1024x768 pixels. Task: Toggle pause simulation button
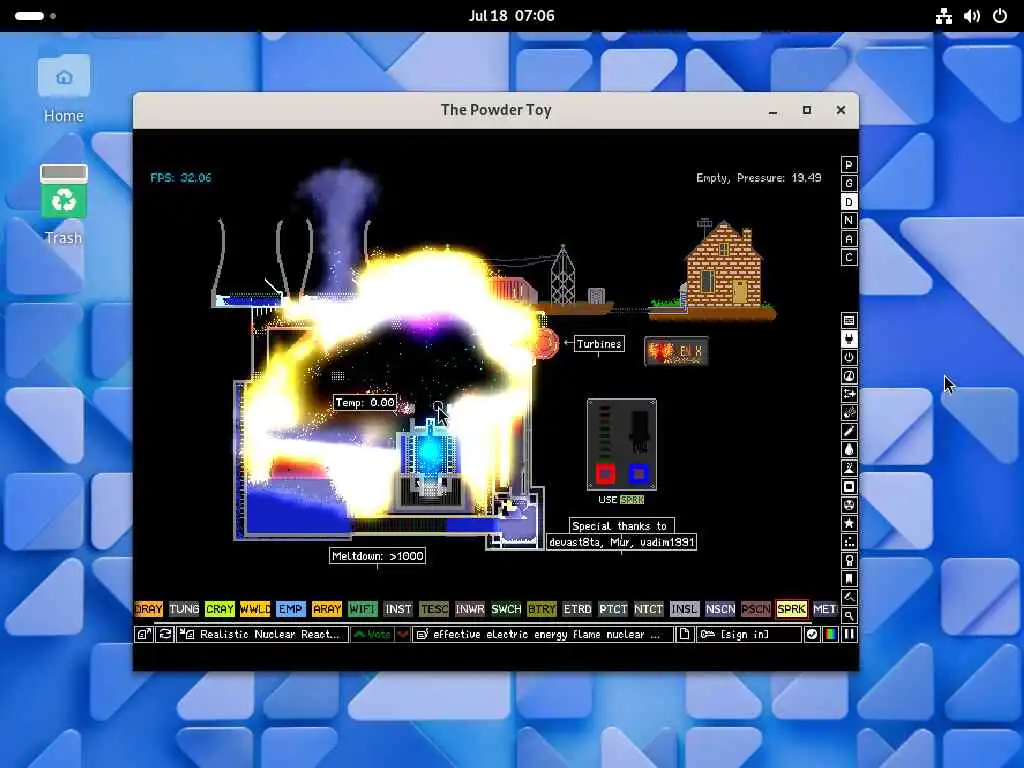849,634
